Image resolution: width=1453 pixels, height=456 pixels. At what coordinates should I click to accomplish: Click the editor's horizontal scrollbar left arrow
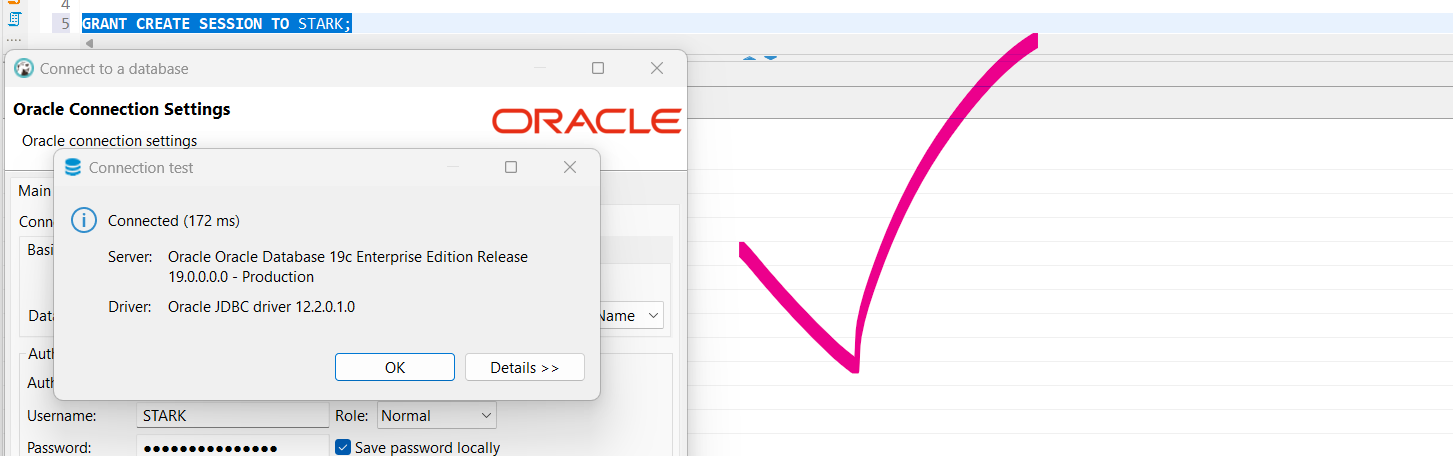point(89,43)
